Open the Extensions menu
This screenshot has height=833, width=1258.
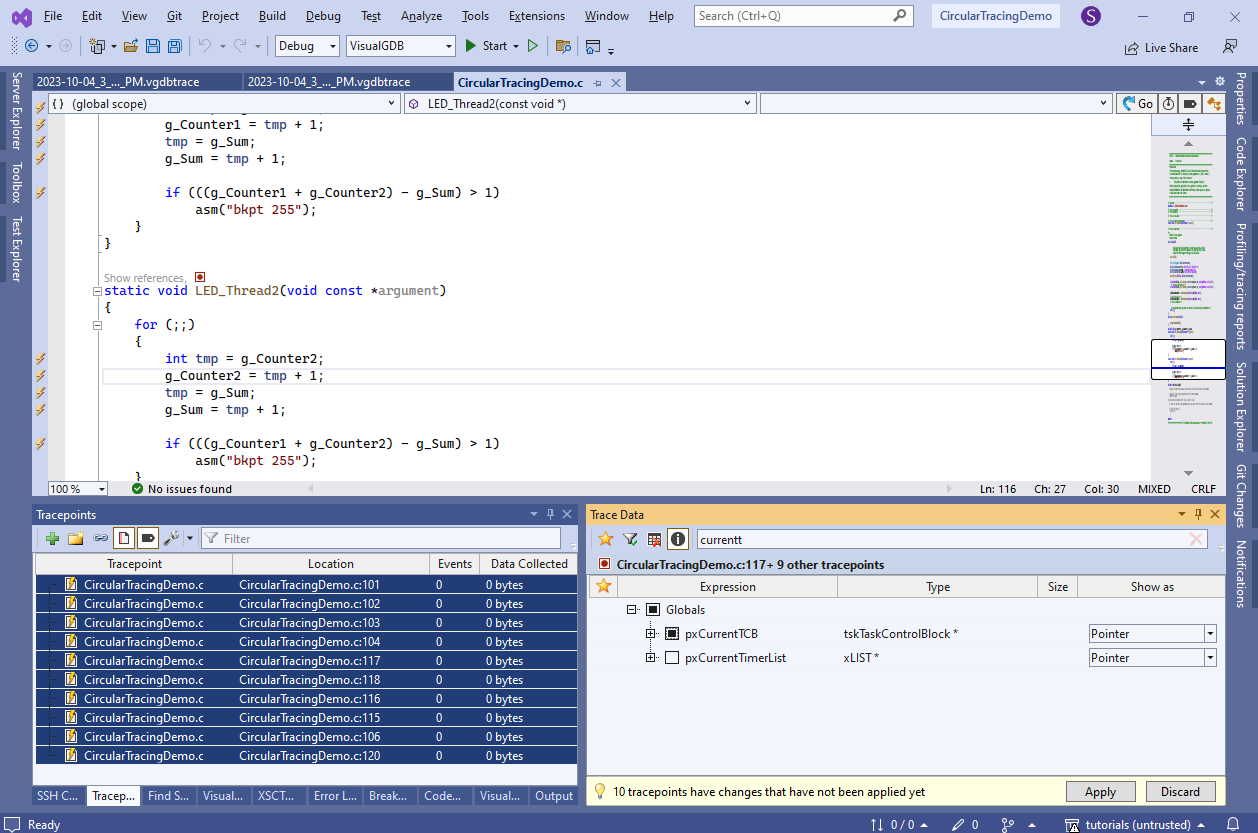tap(536, 16)
